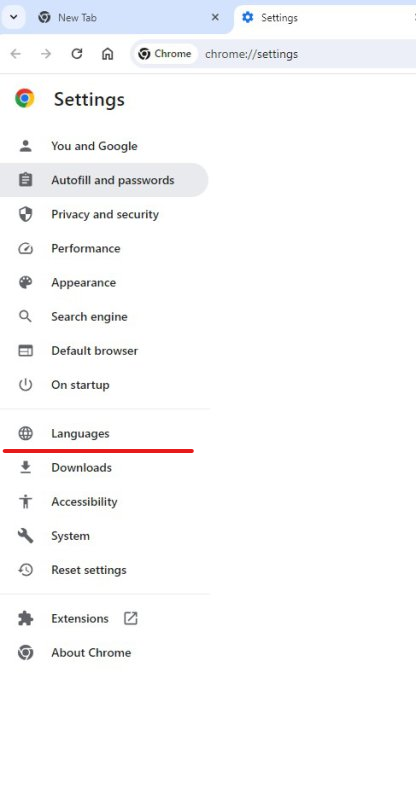Viewport: 416px width, 800px height.
Task: Select Privacy and security section
Action: [x=105, y=214]
